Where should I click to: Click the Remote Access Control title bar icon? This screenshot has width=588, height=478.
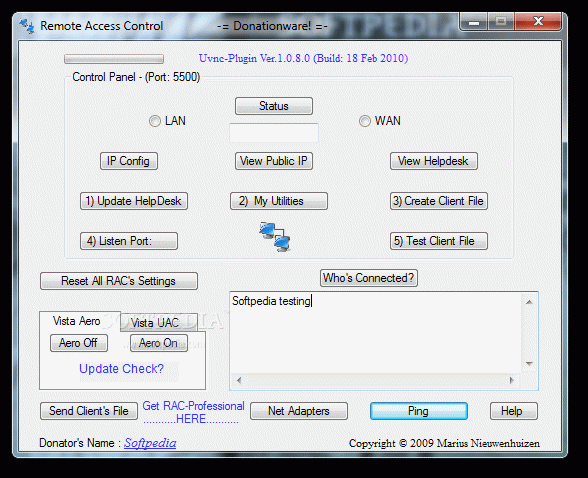click(27, 26)
